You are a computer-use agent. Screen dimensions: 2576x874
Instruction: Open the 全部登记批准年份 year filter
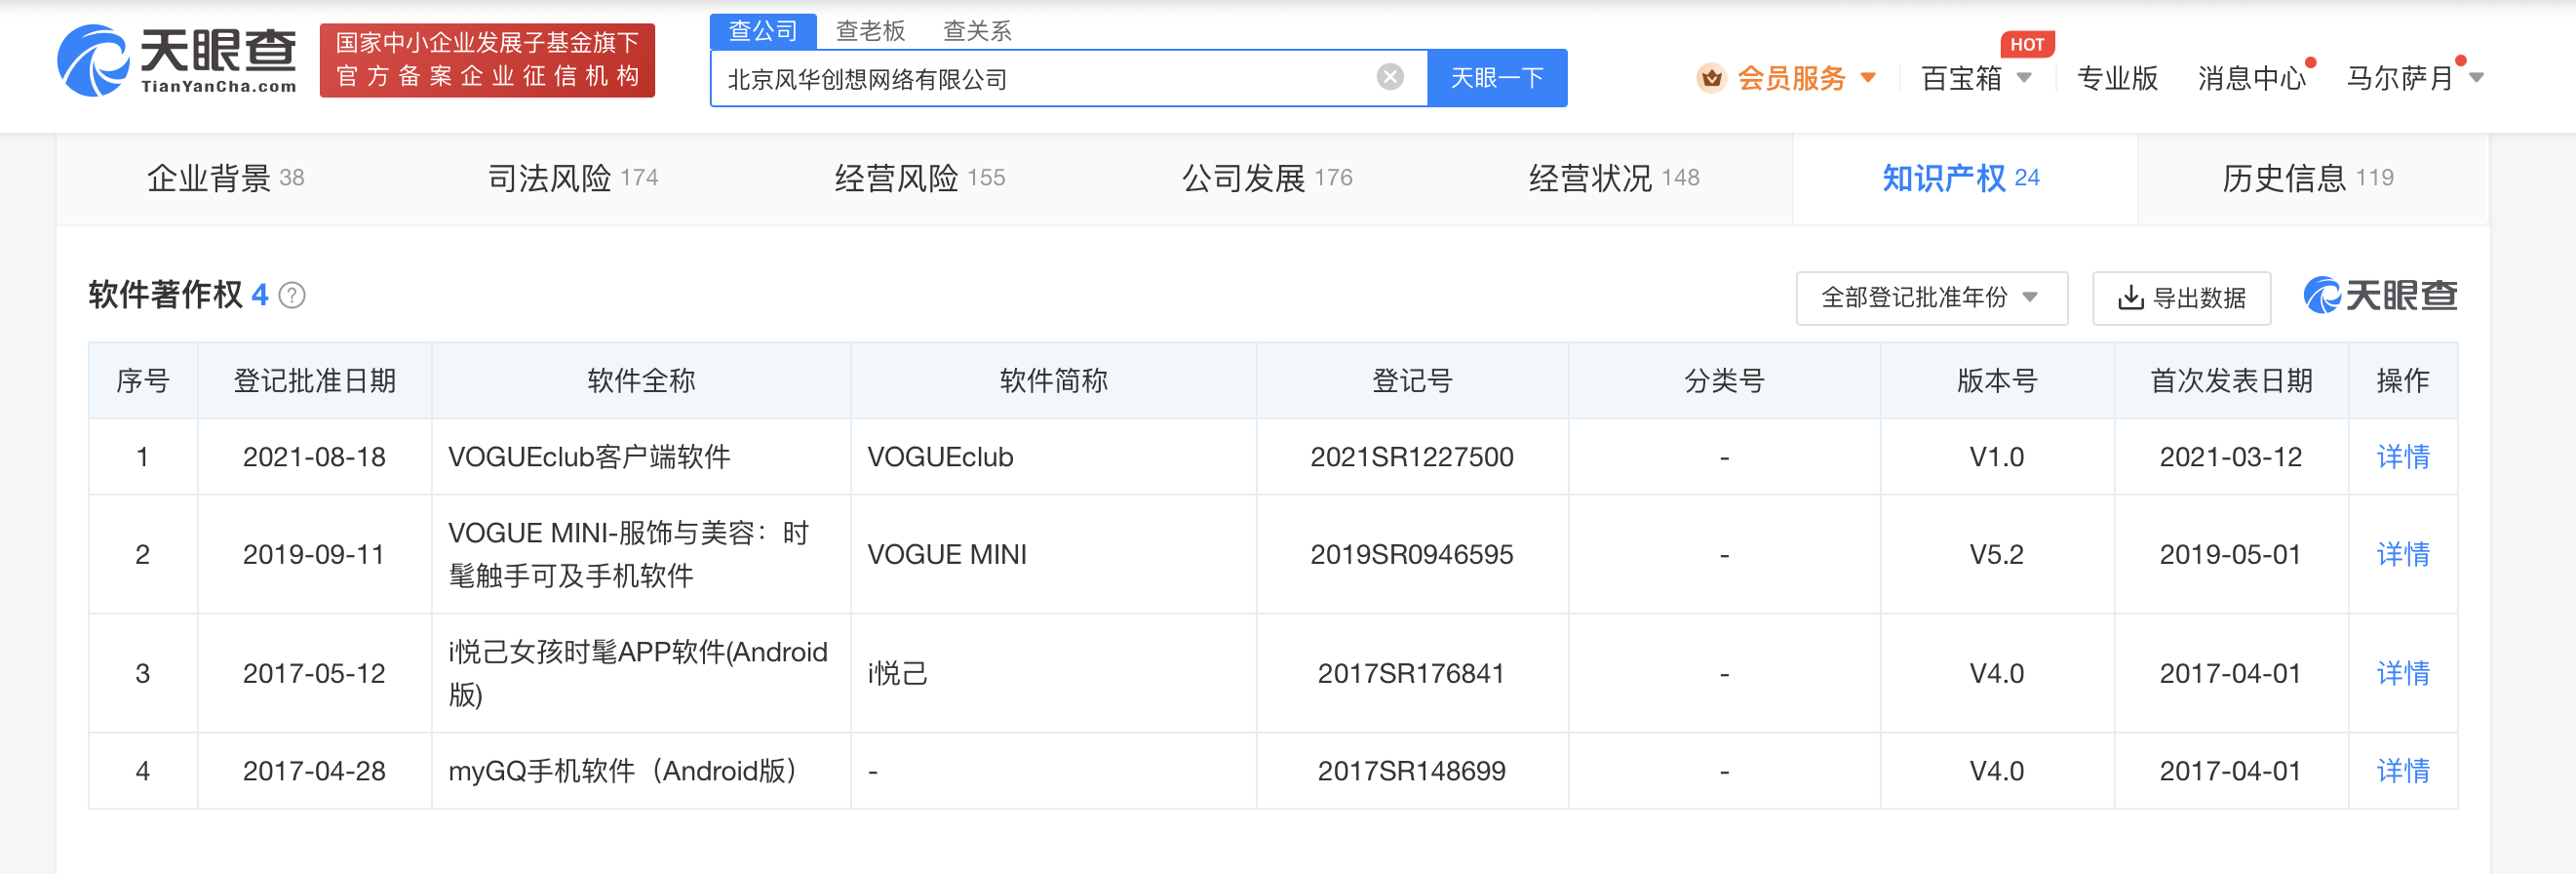[1931, 298]
